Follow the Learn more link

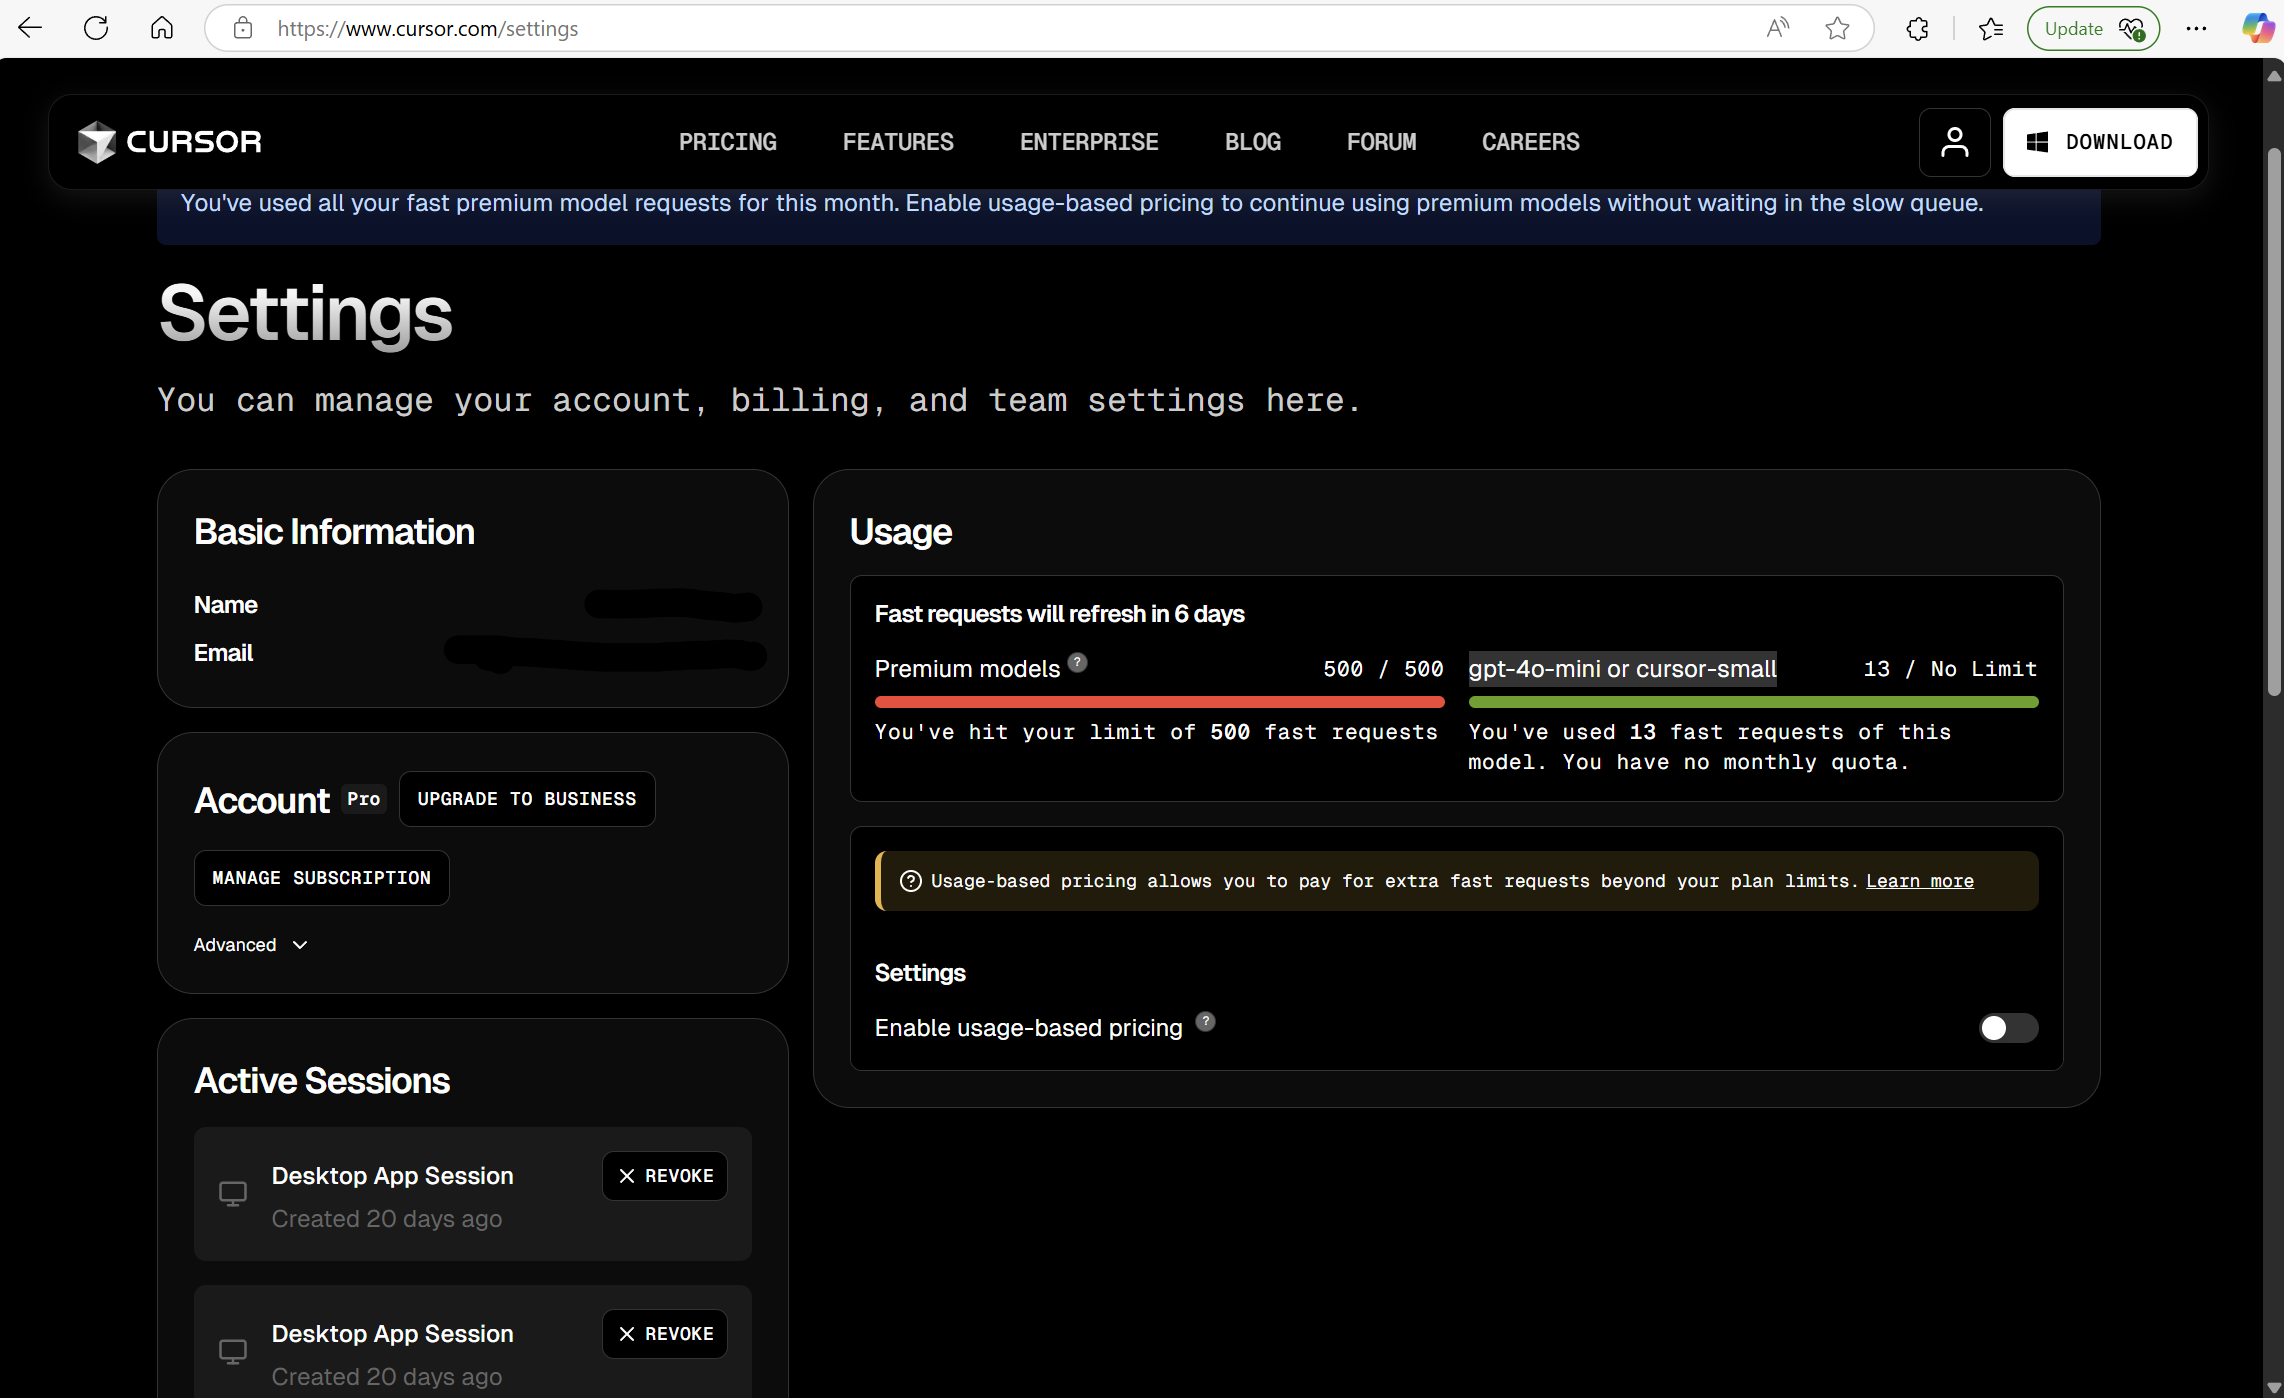tap(1919, 881)
